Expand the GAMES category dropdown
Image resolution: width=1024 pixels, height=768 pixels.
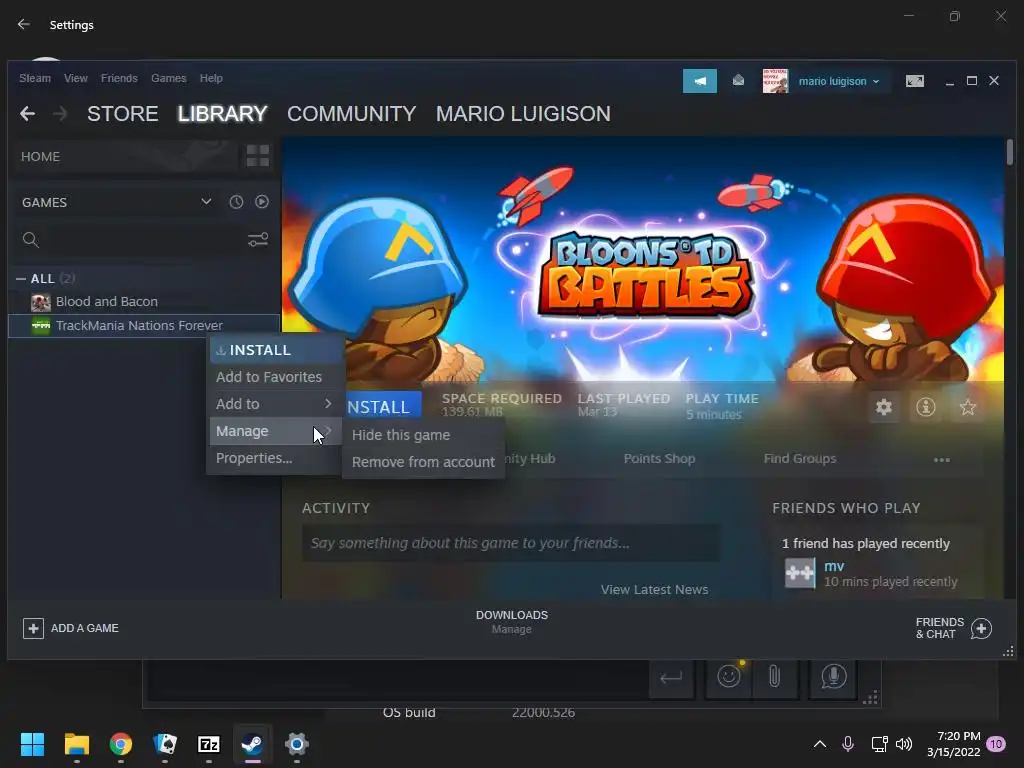pyautogui.click(x=206, y=202)
